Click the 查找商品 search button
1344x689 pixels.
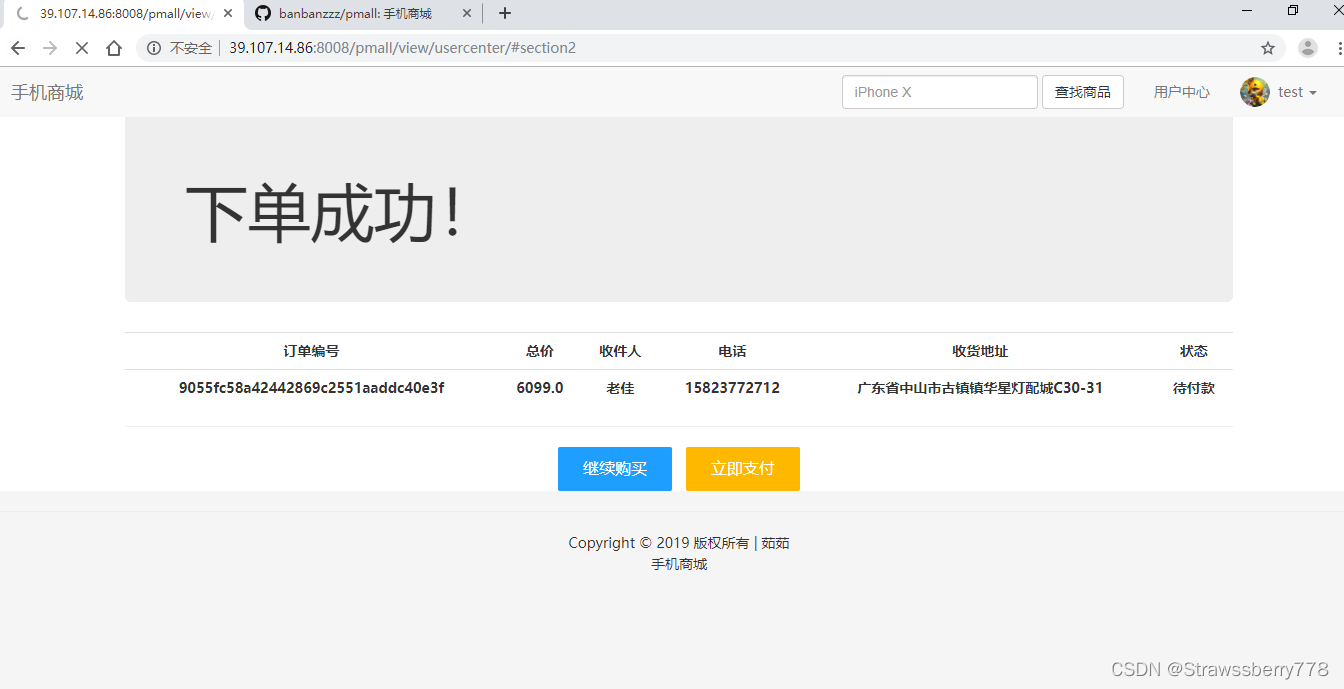tap(1083, 92)
